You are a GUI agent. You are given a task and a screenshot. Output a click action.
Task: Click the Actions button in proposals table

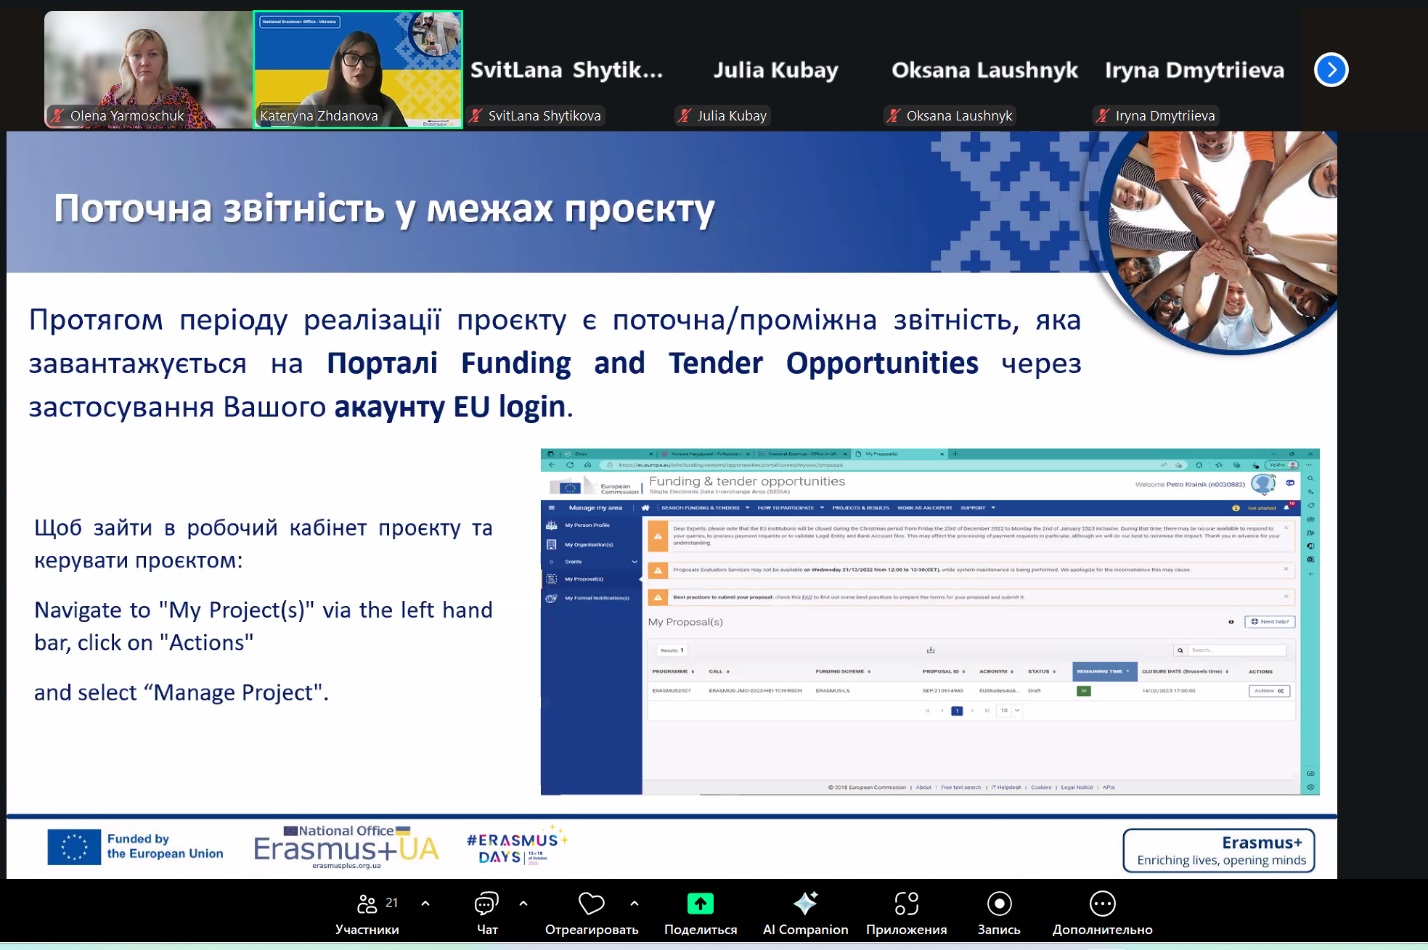click(x=1269, y=691)
